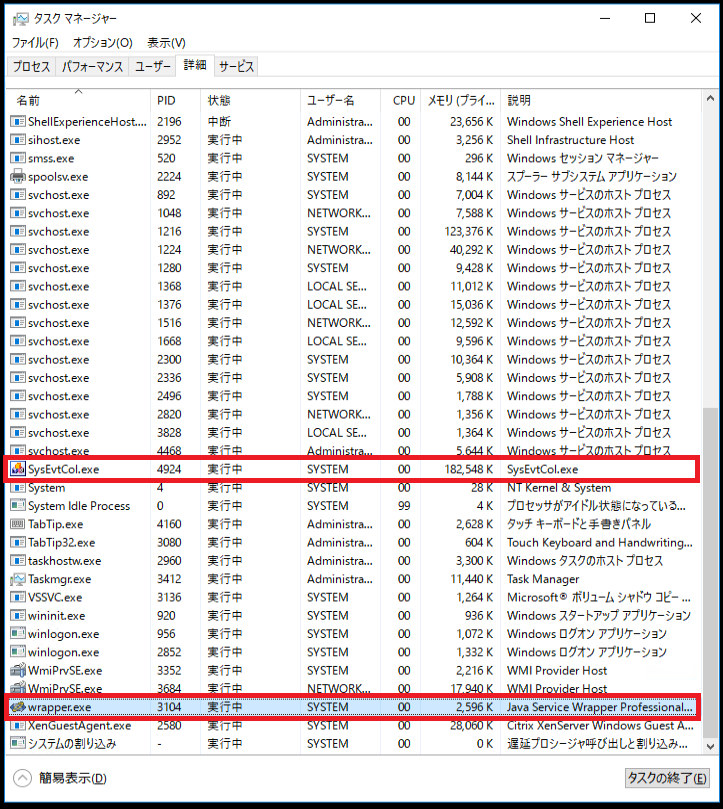
Task: Click the 簡易表示(D) link text
Action: coord(73,778)
